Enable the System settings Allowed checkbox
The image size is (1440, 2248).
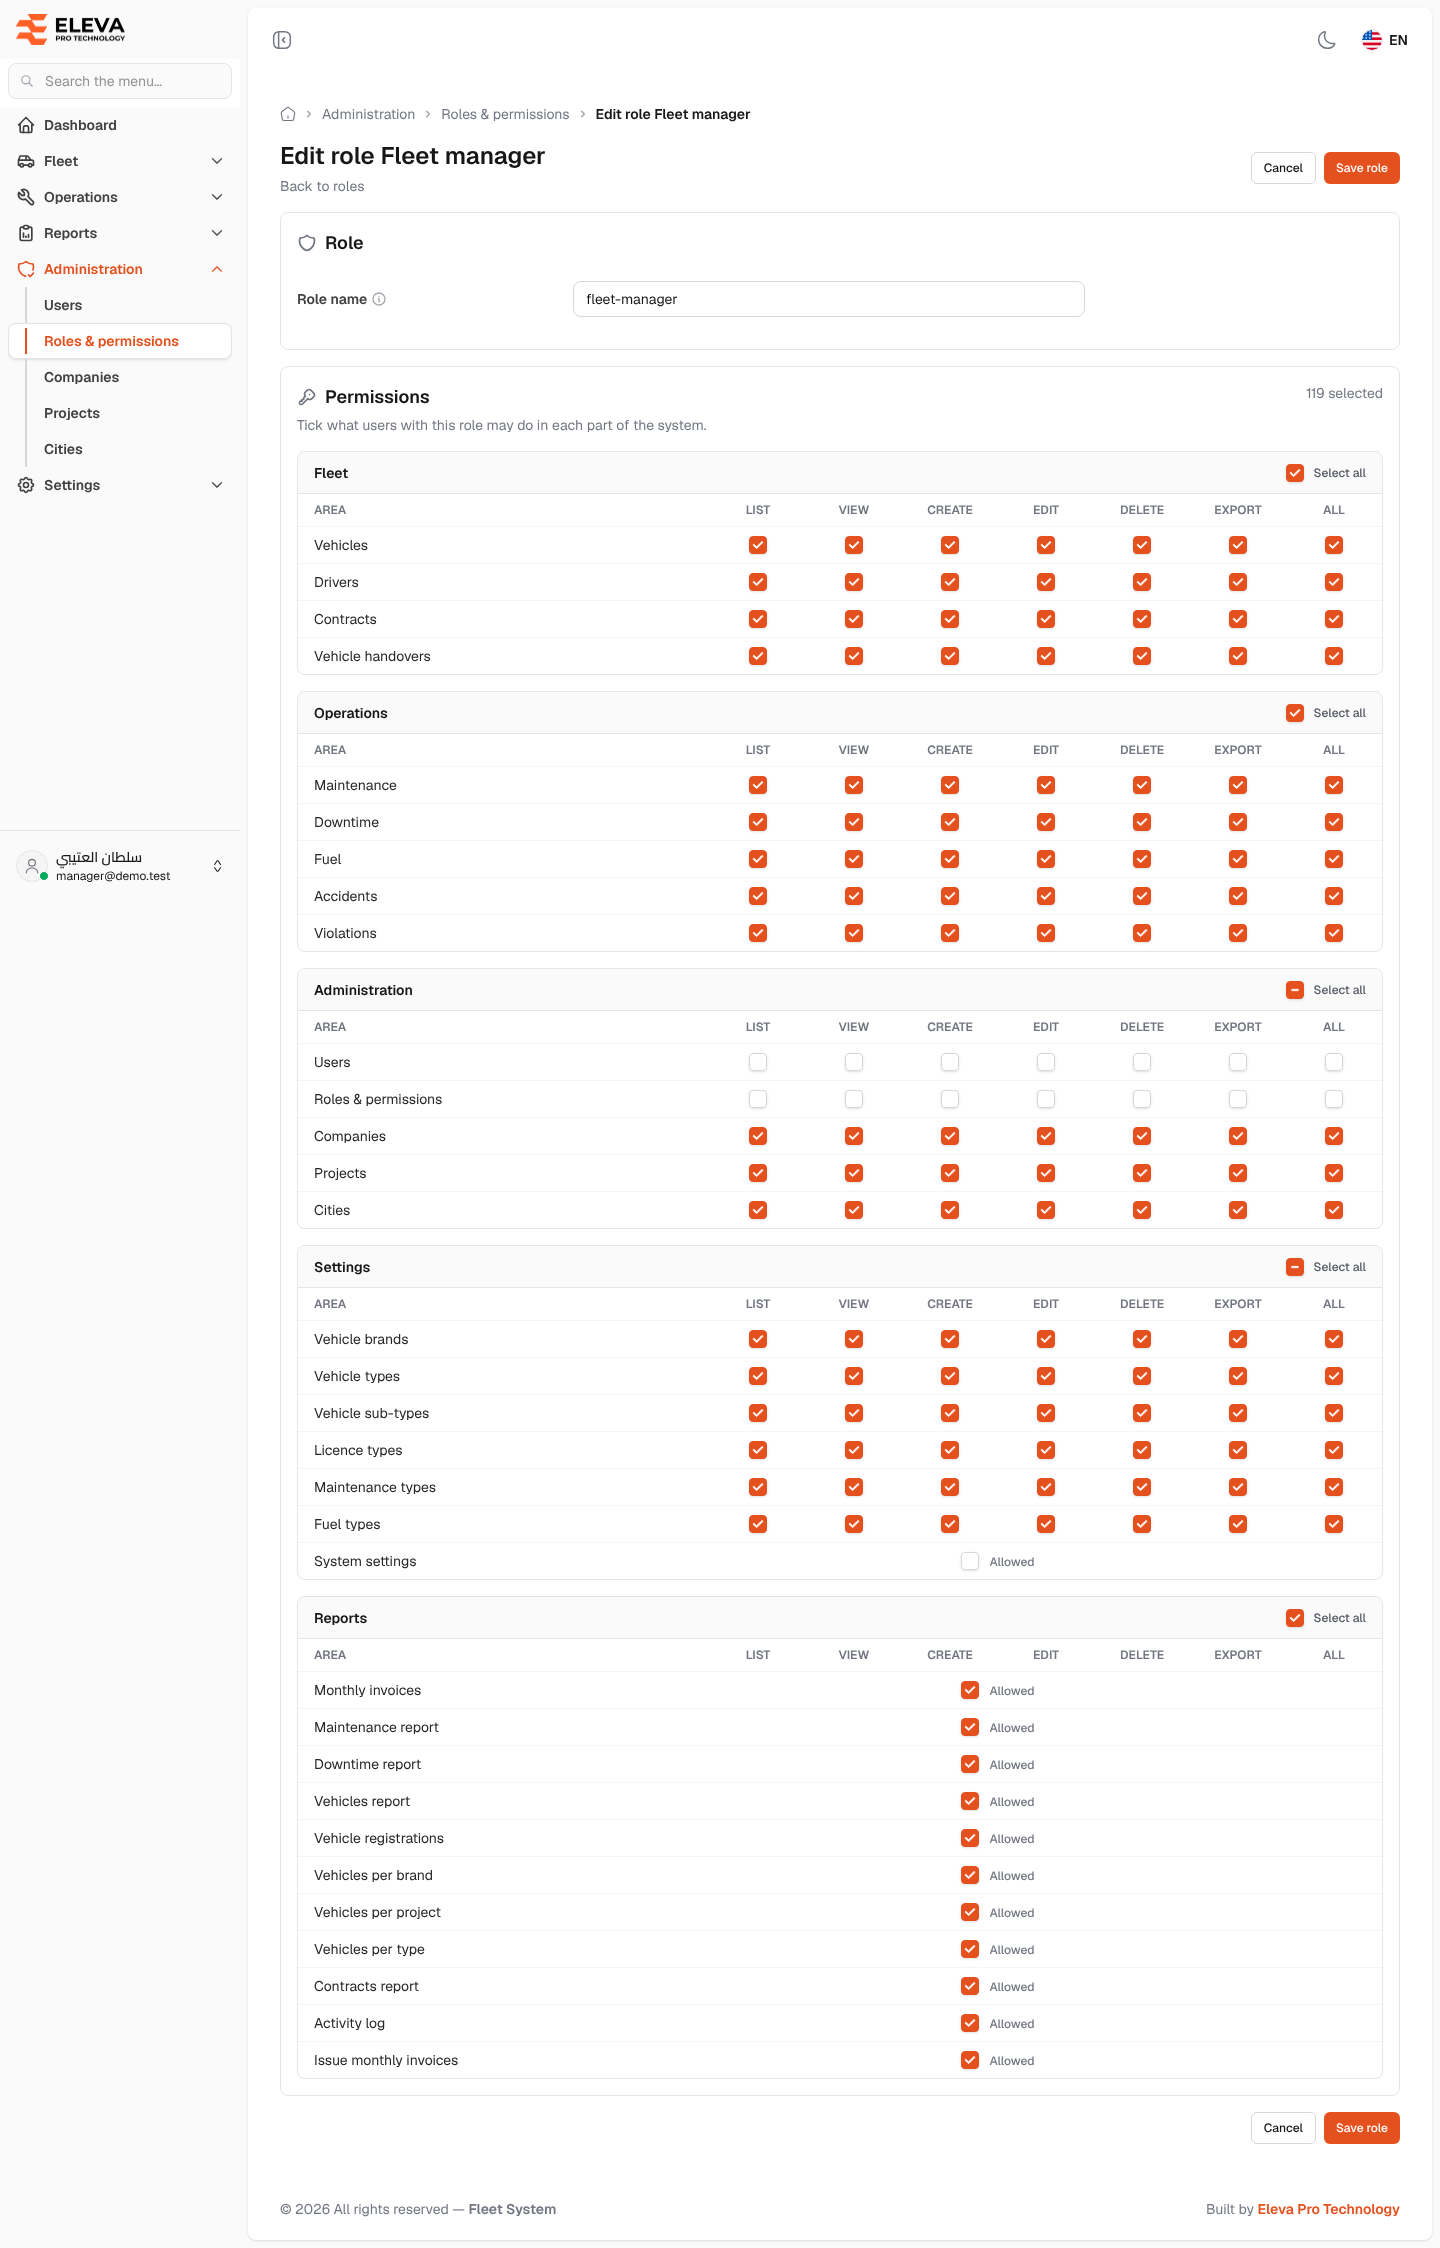(970, 1561)
